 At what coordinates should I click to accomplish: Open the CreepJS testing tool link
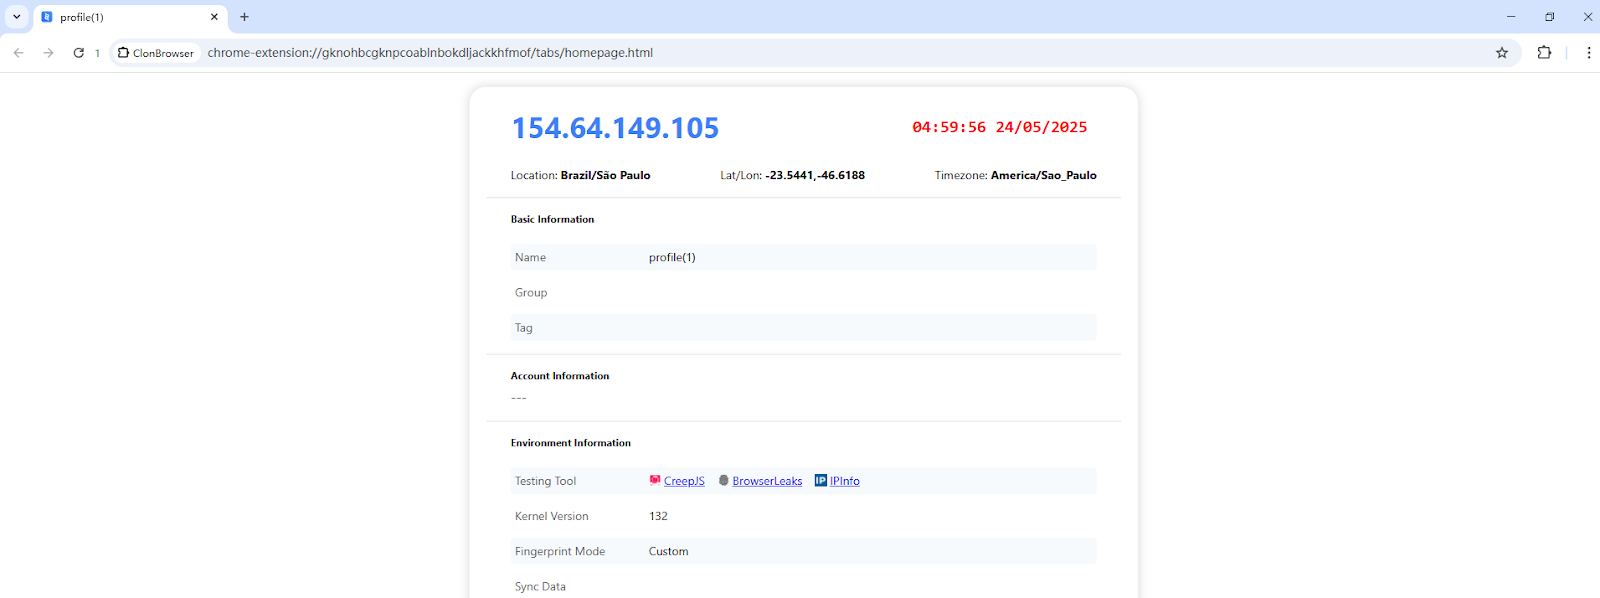(684, 481)
